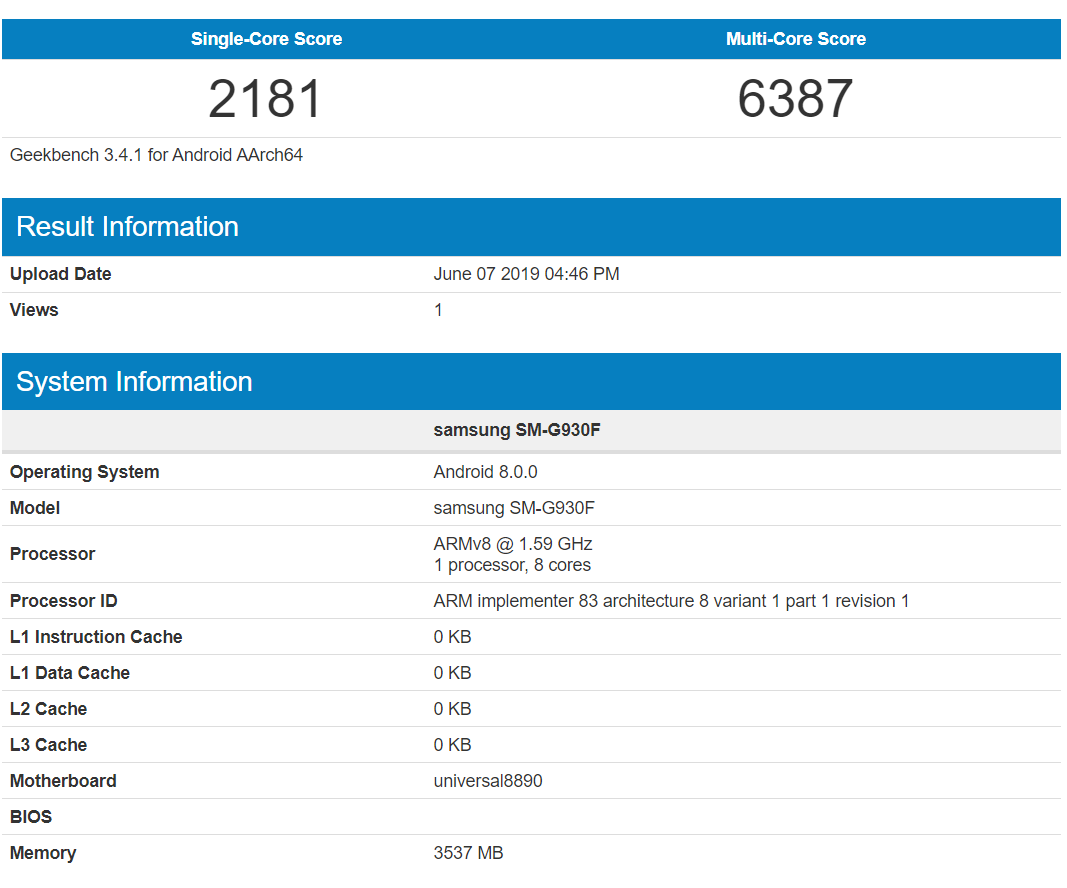This screenshot has height=888, width=1067.
Task: Select the Android 8.0.0 value
Action: coord(485,472)
